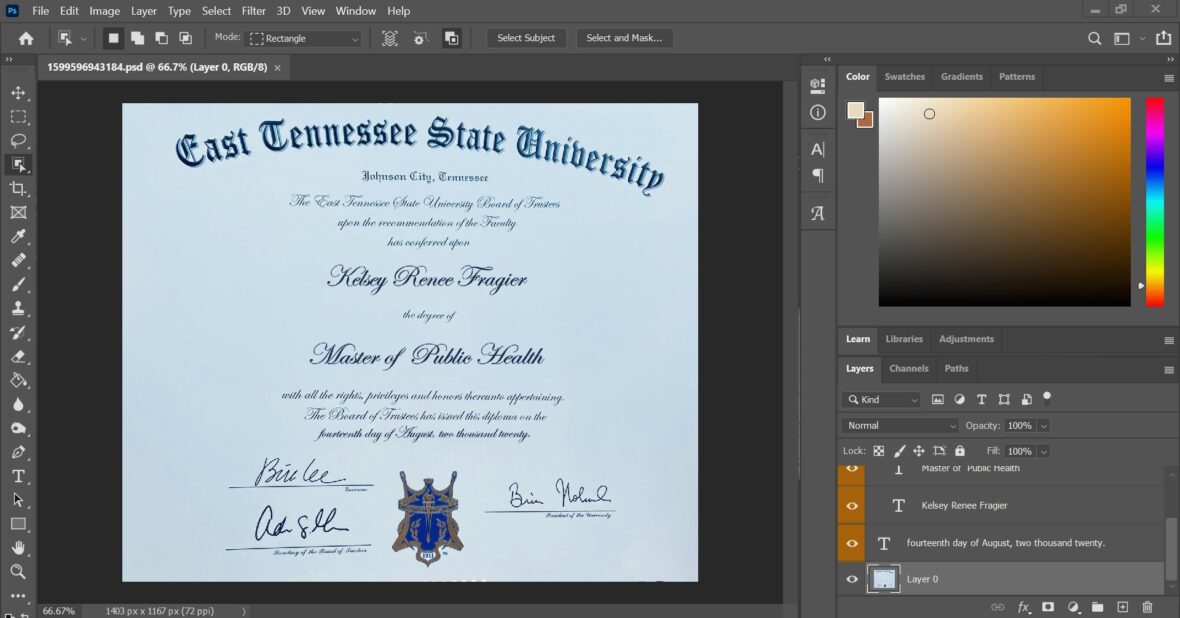
Task: Toggle lock all padlock icon
Action: tap(960, 451)
